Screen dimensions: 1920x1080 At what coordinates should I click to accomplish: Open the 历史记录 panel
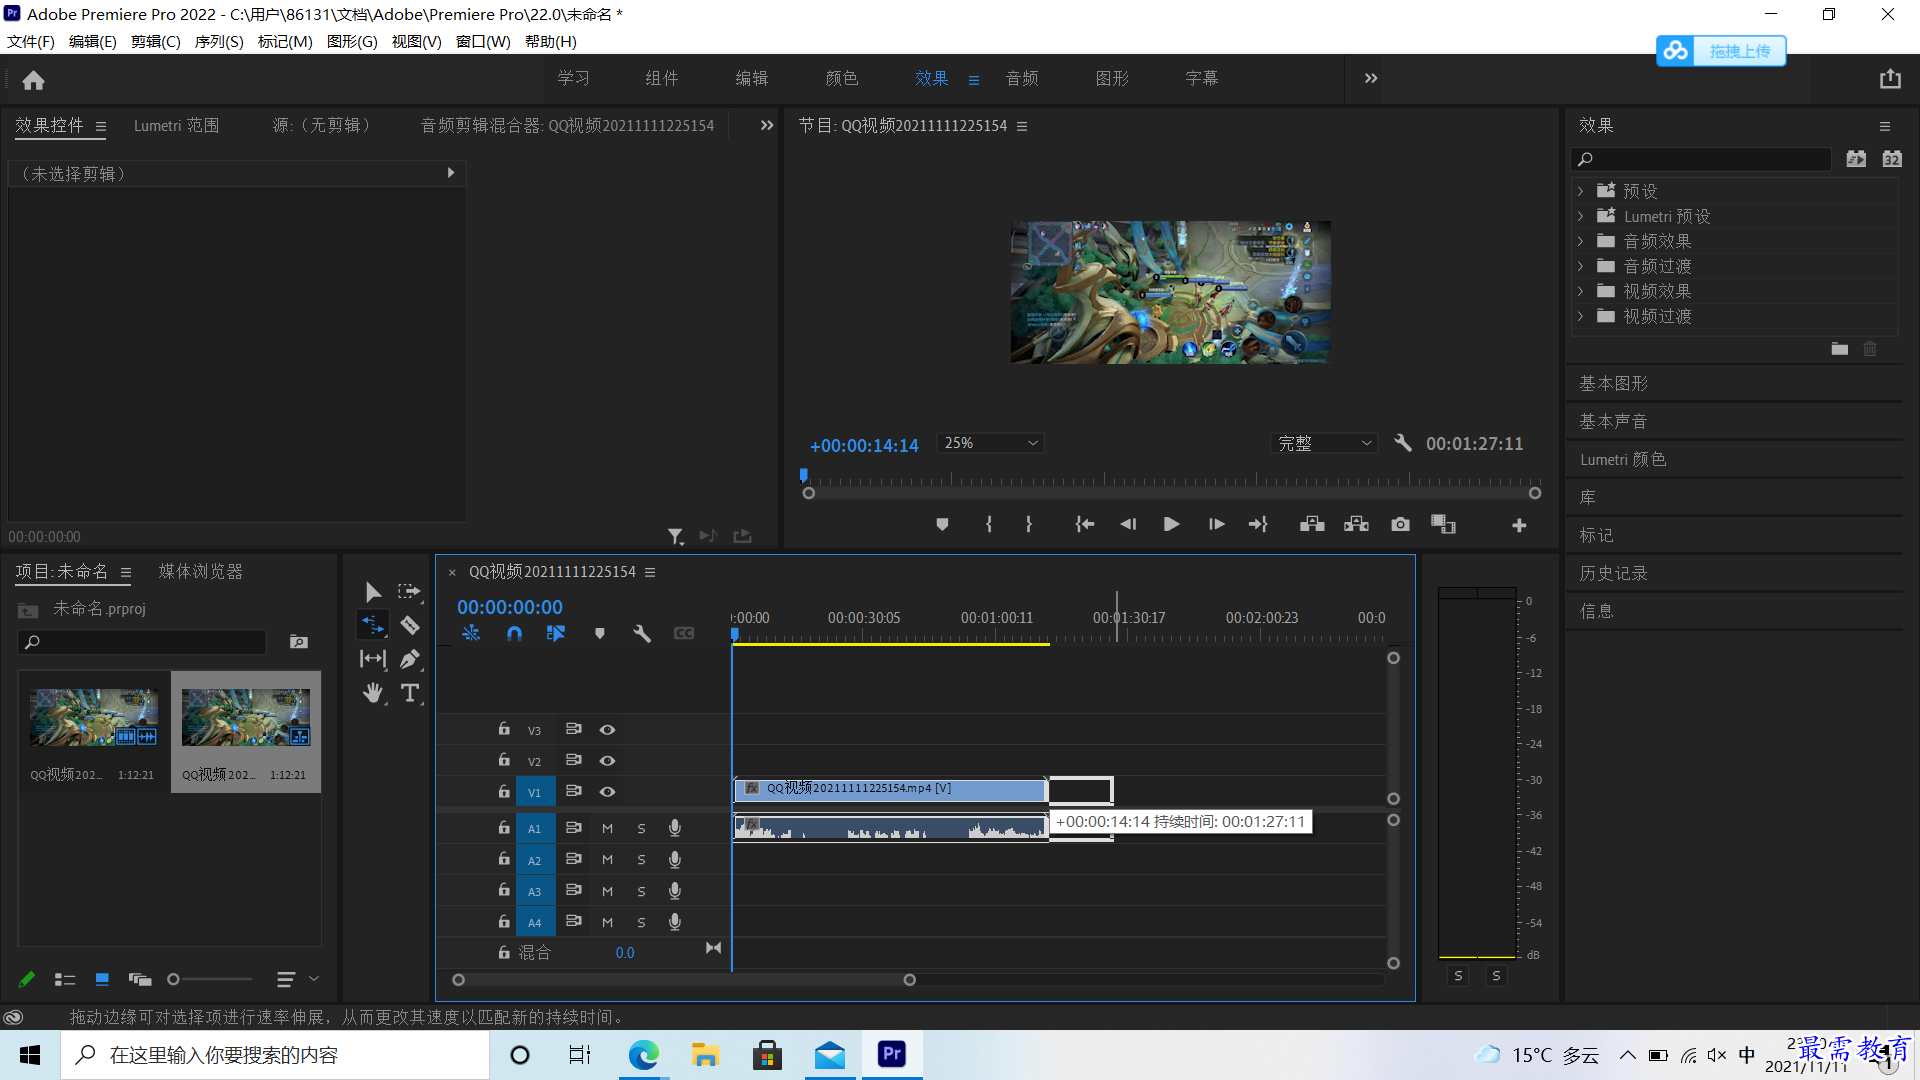(1613, 574)
